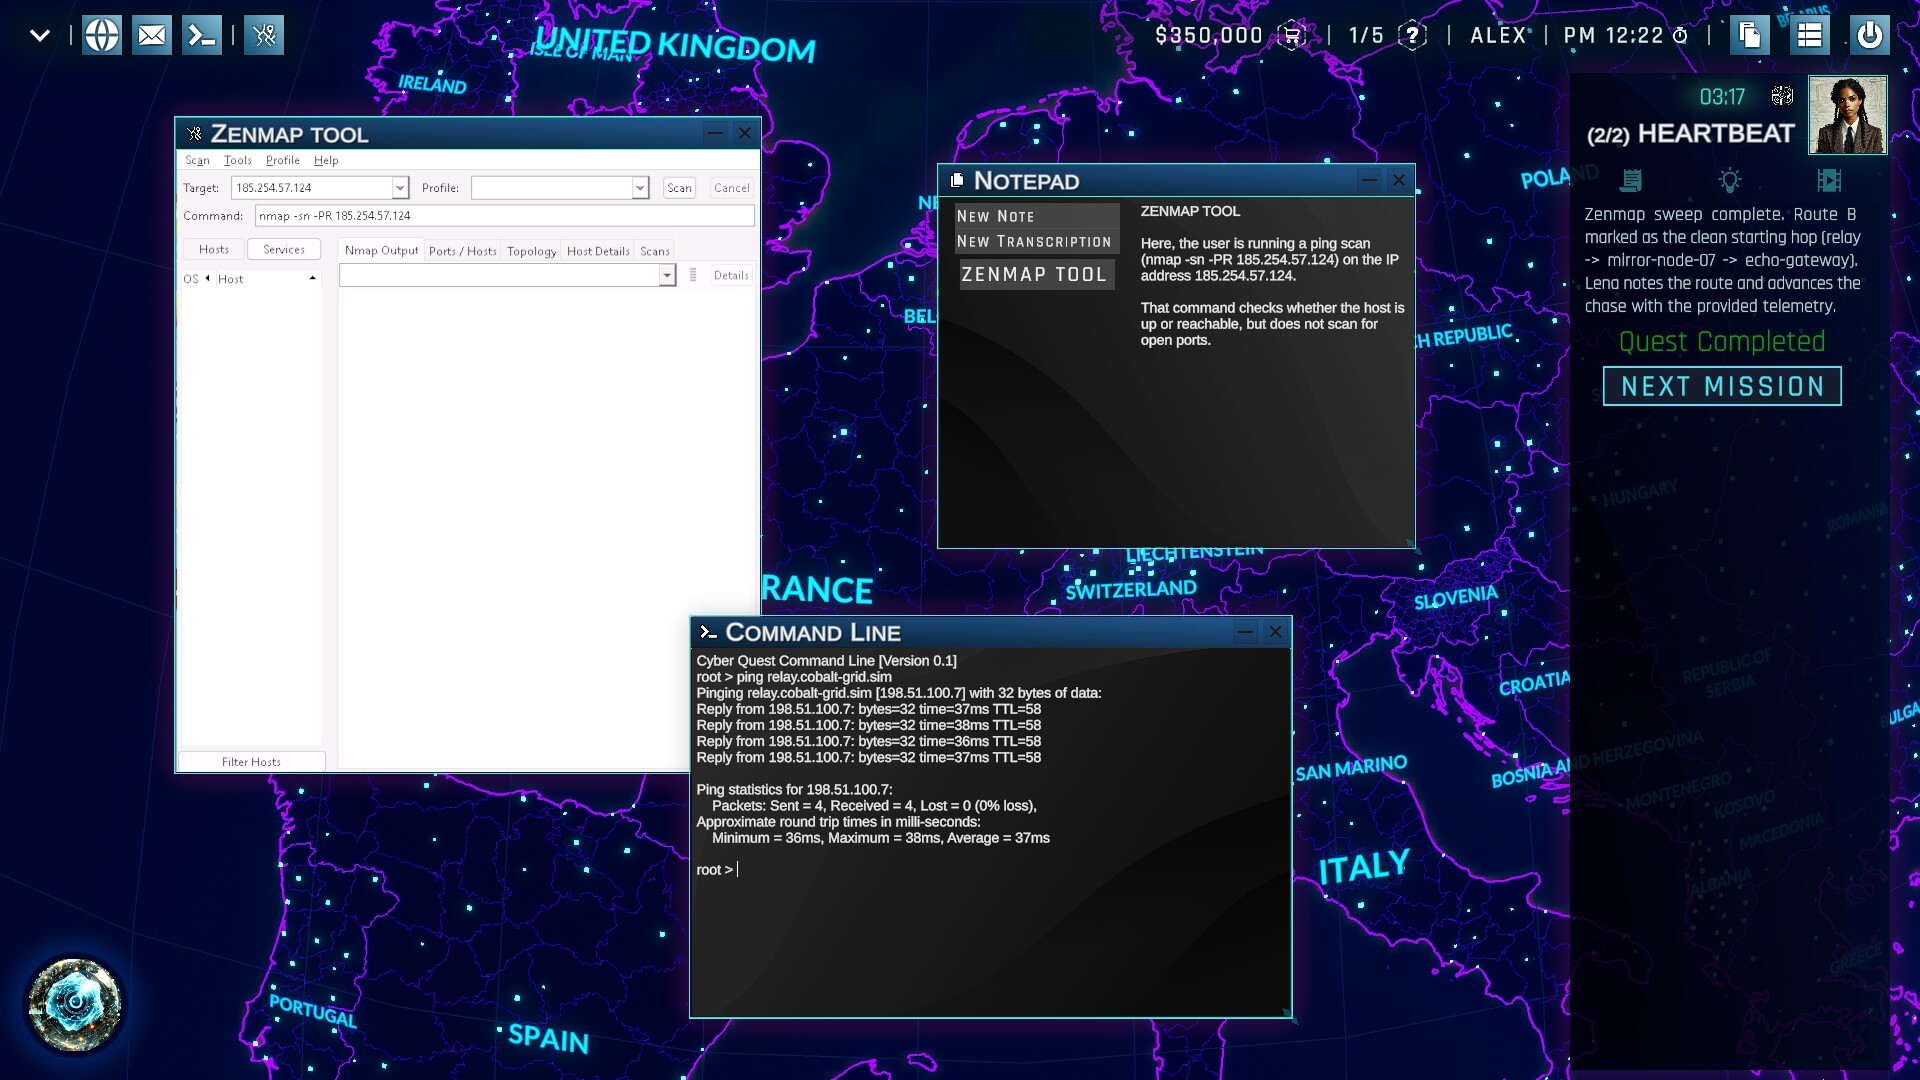
Task: Play the mission briefing video icon
Action: click(x=1830, y=181)
